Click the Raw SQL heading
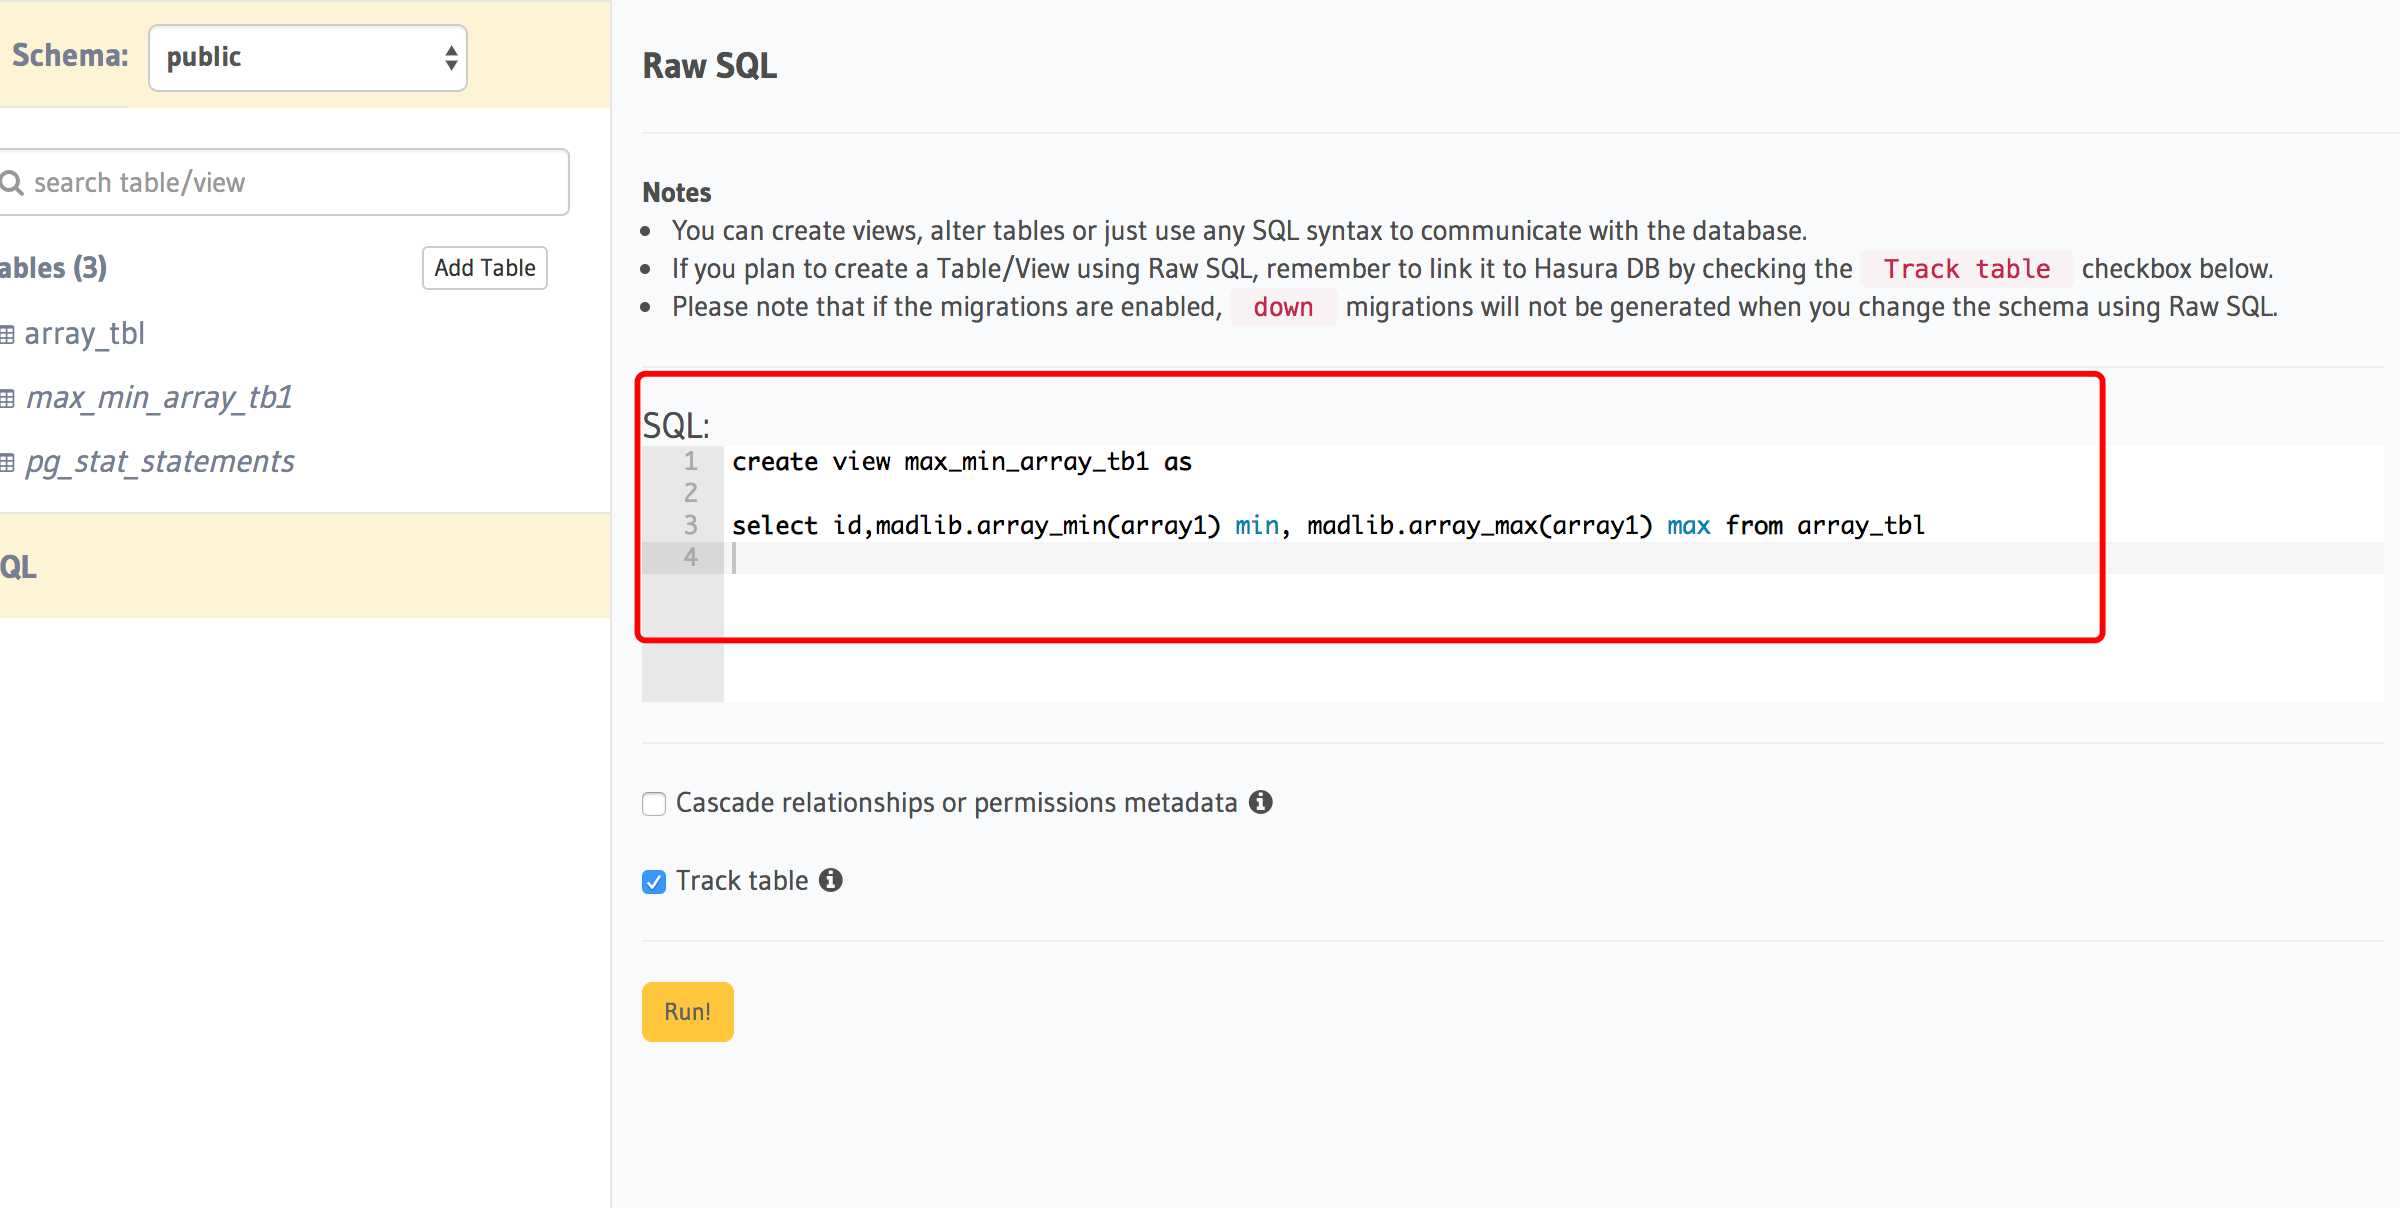This screenshot has height=1208, width=2400. click(709, 66)
